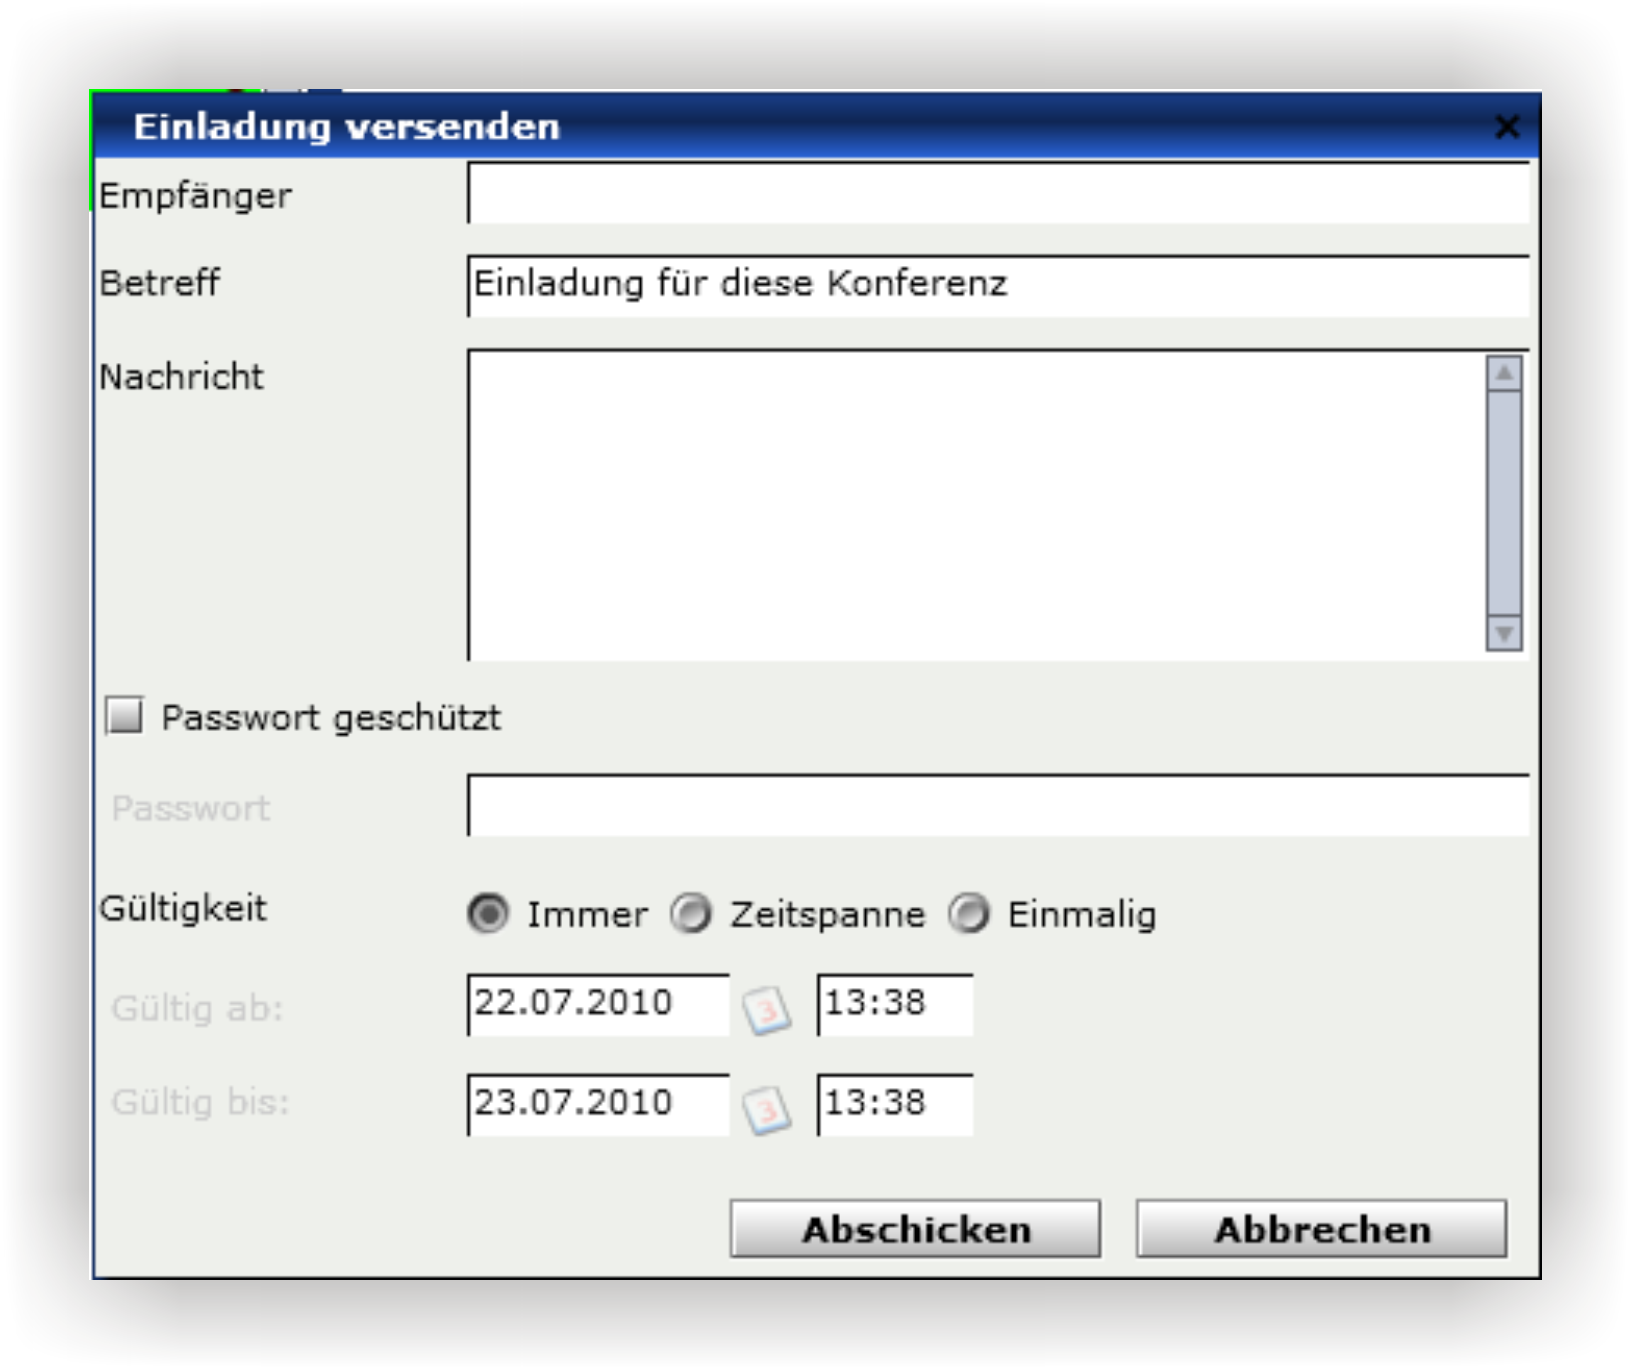Image resolution: width=1631 pixels, height=1369 pixels.
Task: Click the message scrollbar down arrow
Action: 1504,633
